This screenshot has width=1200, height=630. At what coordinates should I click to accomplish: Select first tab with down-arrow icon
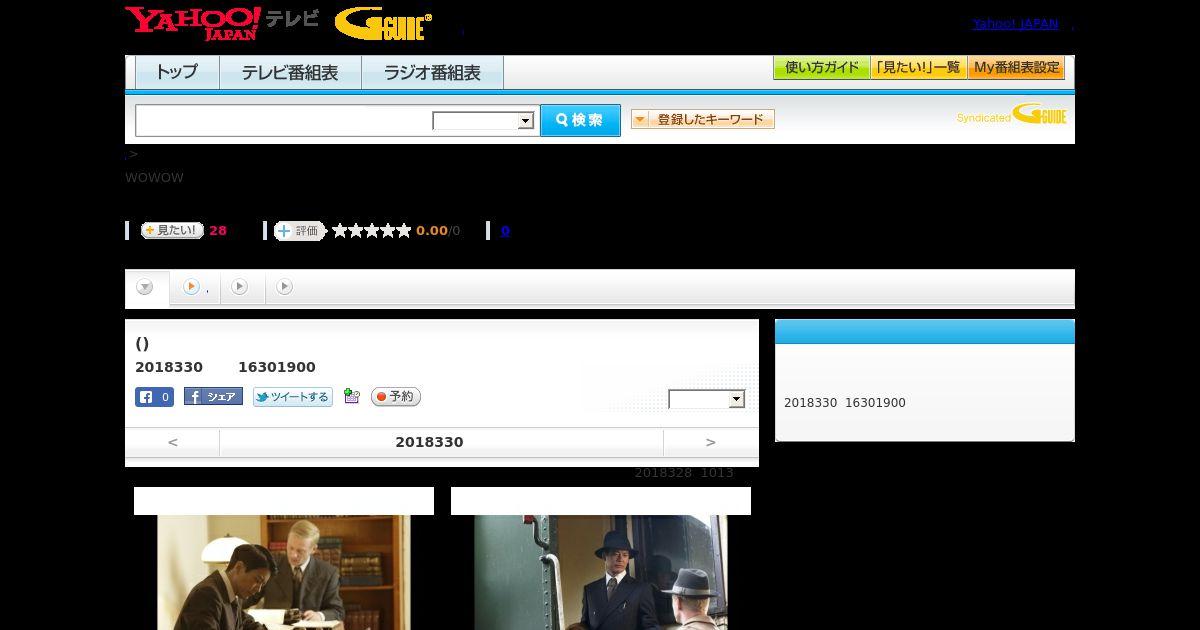146,288
